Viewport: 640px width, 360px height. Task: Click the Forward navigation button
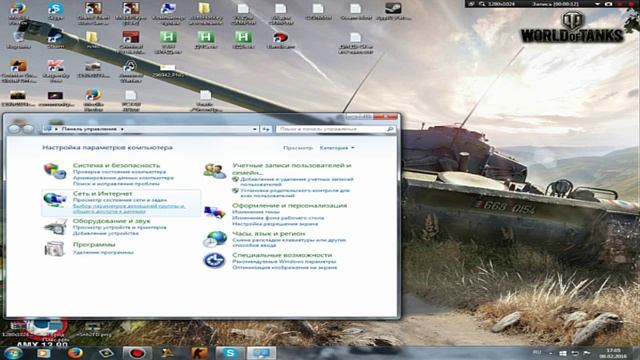point(28,129)
